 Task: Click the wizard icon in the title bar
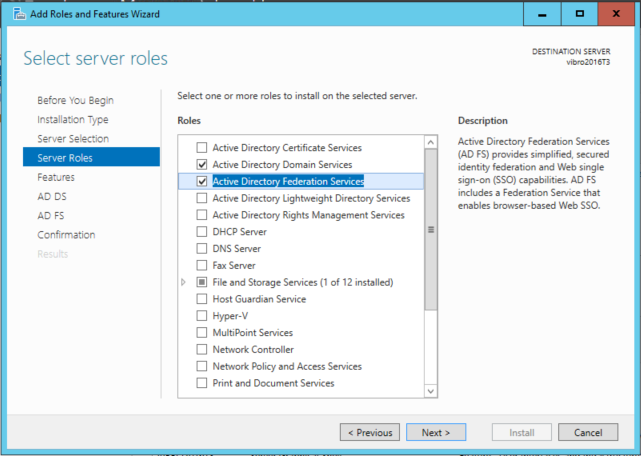pos(19,14)
